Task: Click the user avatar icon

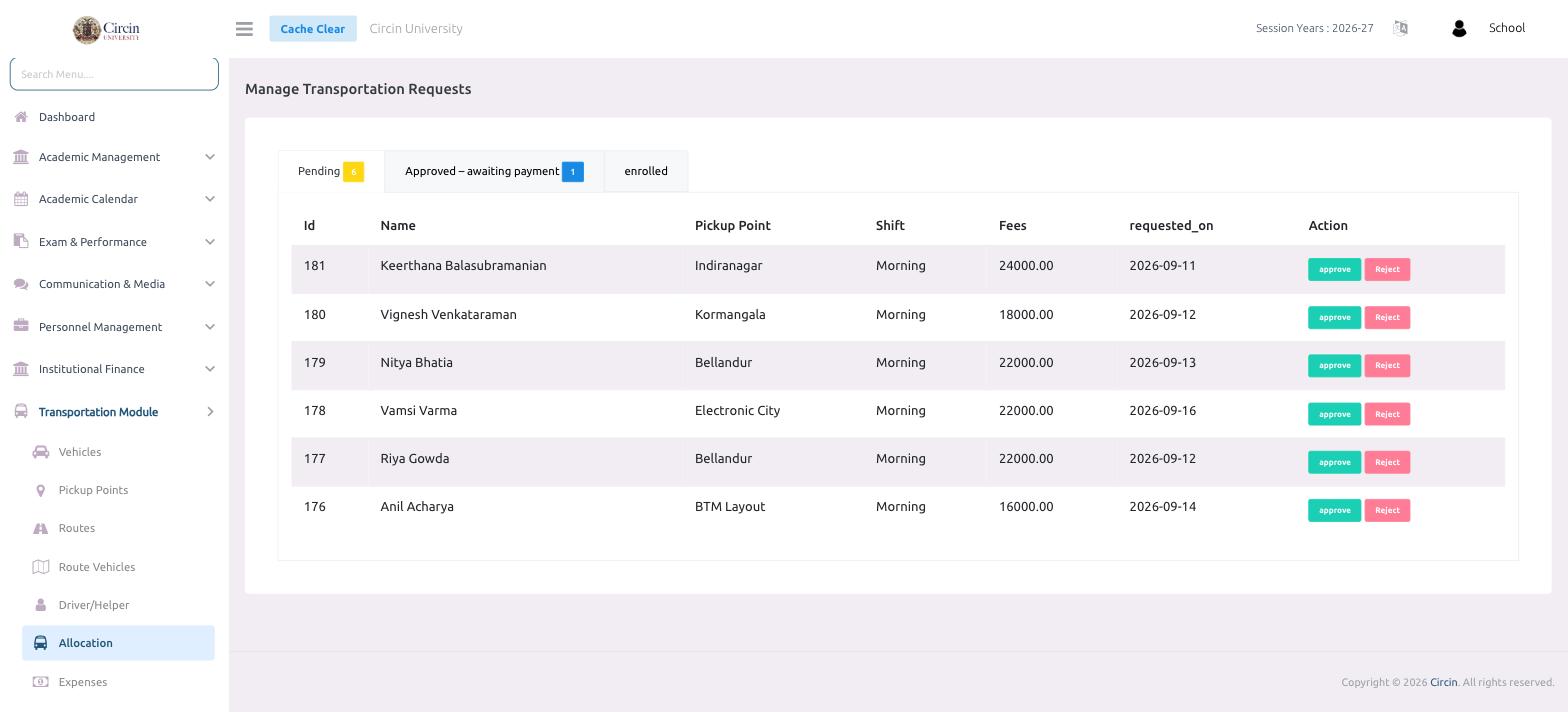Action: 1459,28
